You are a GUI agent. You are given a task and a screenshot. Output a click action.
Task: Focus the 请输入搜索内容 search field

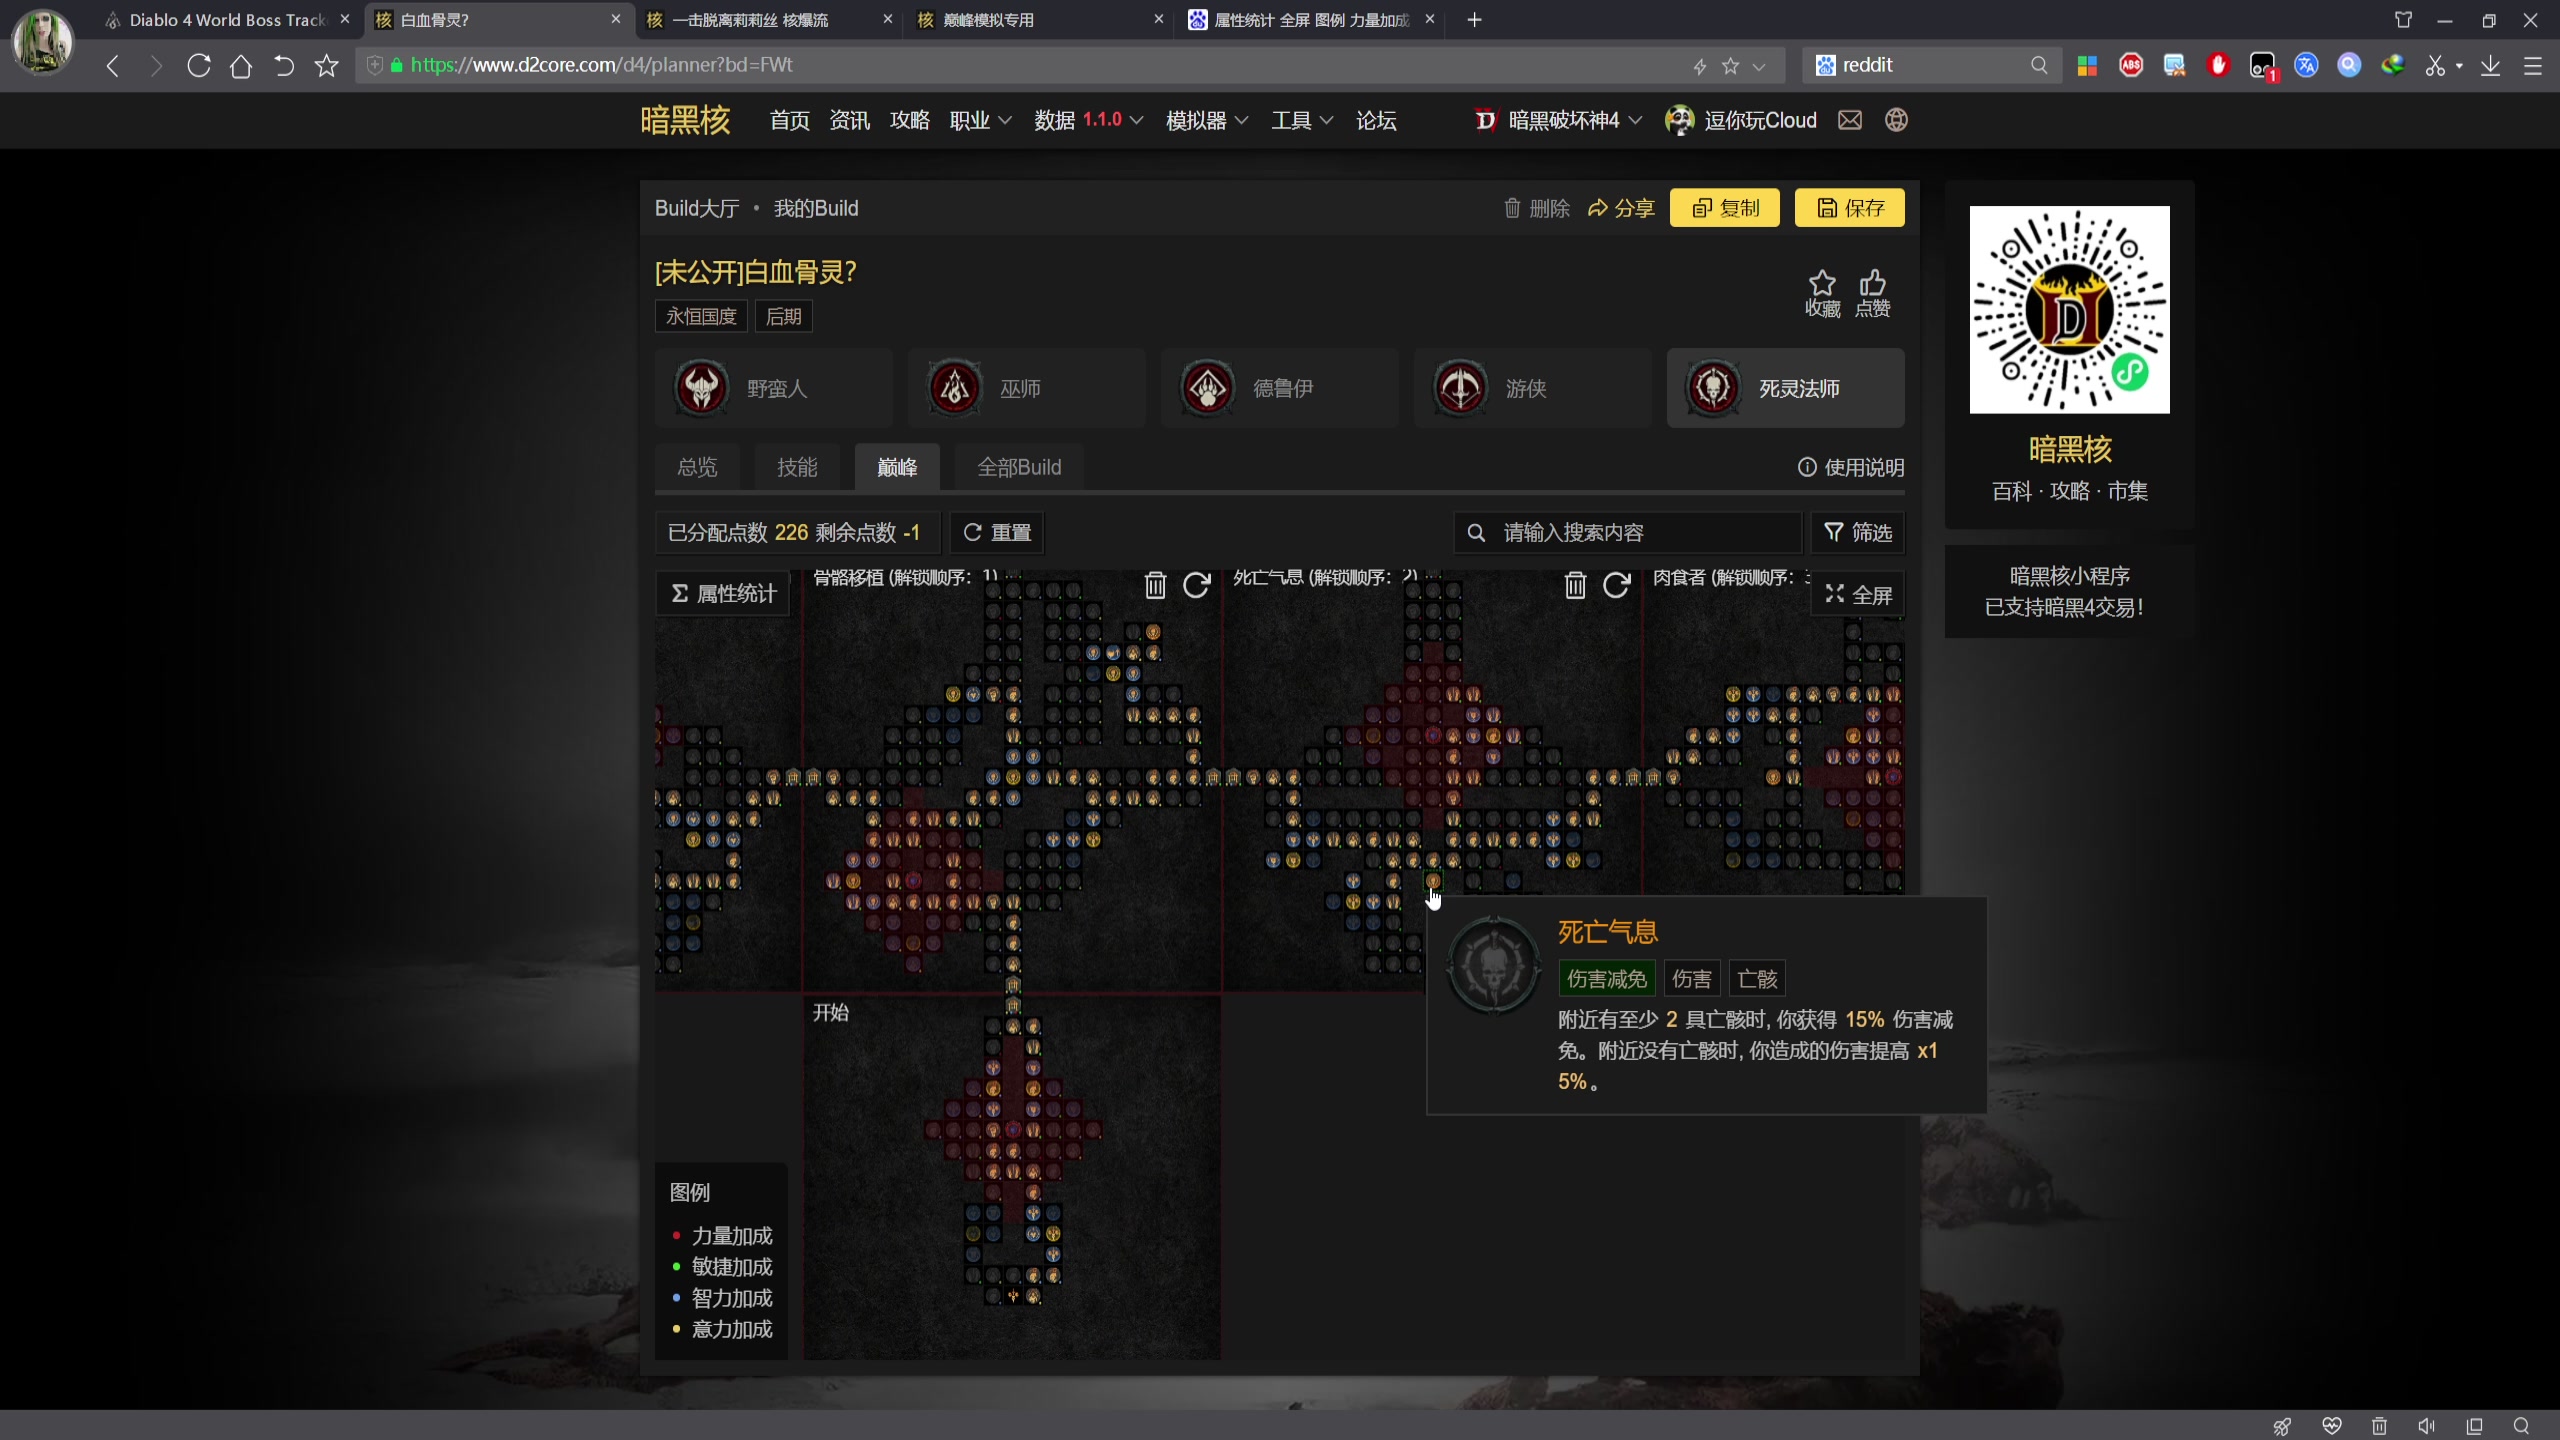[1627, 532]
